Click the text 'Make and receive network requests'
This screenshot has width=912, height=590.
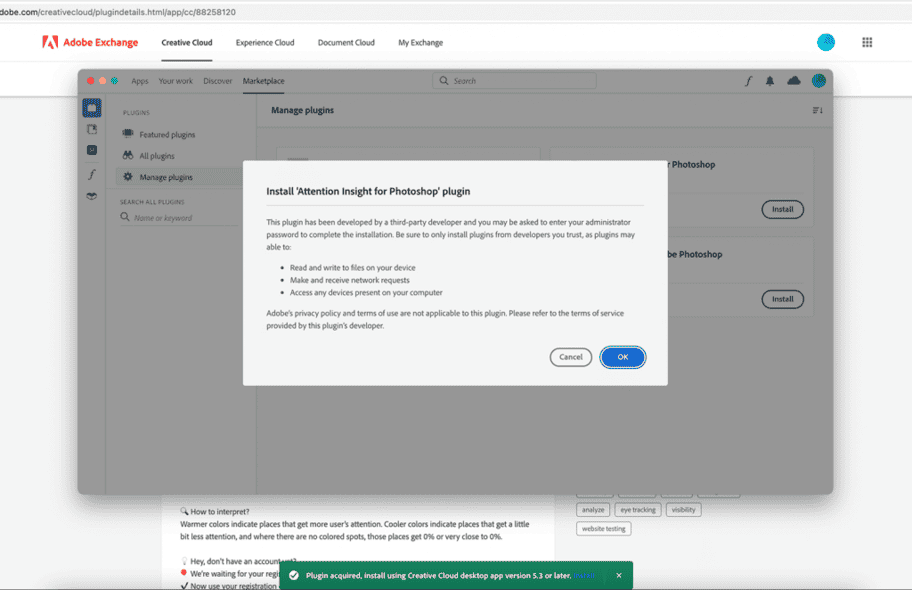(350, 280)
